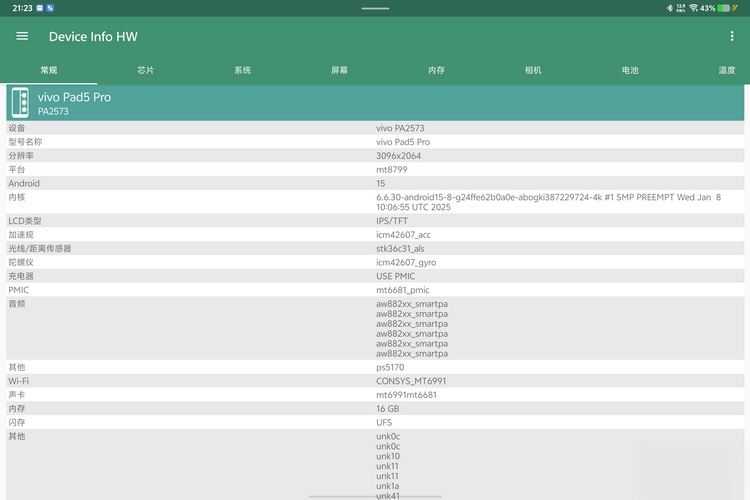Open the three-dot overflow menu

click(732, 36)
